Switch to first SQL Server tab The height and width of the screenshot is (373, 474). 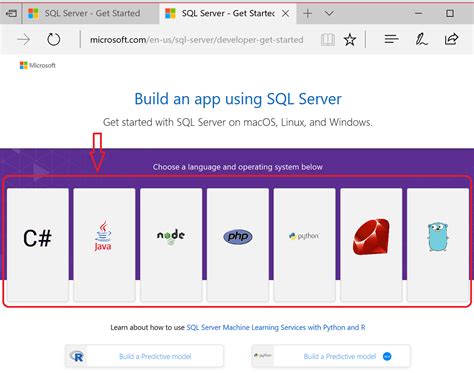pyautogui.click(x=90, y=13)
